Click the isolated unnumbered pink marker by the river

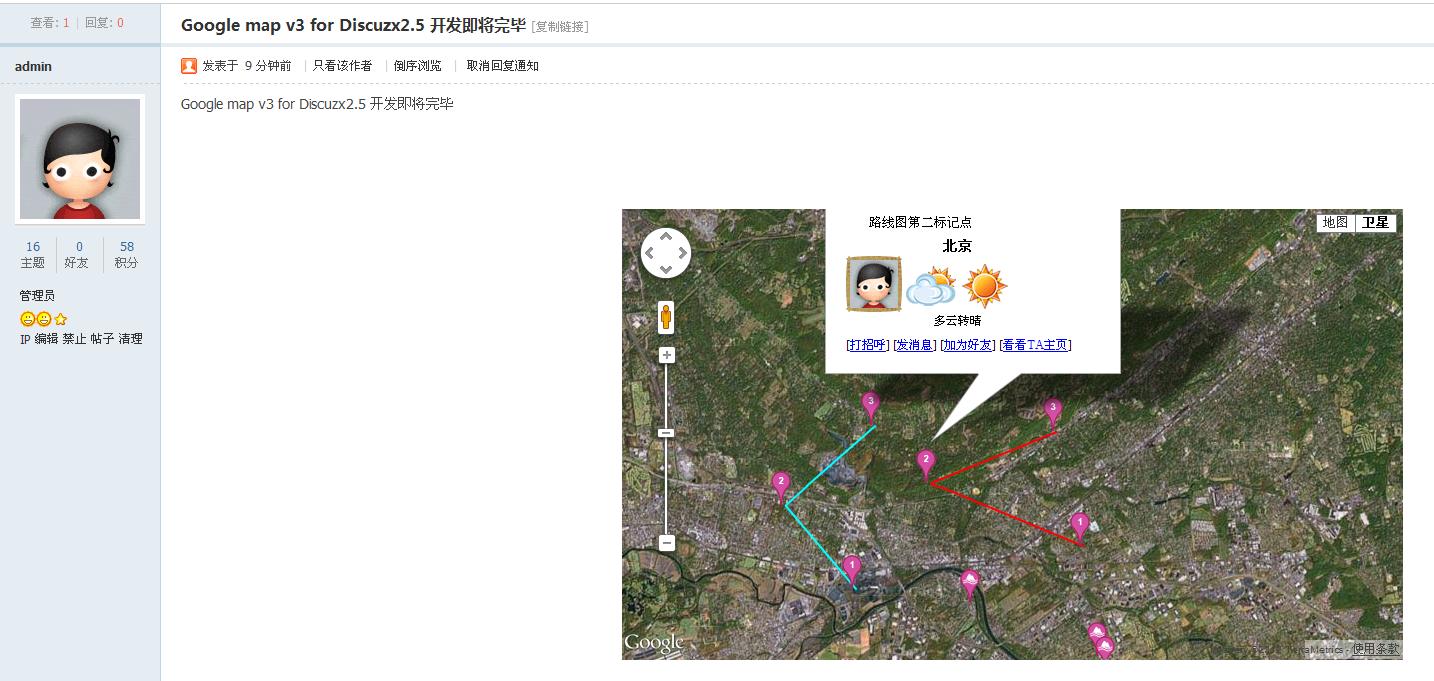tap(969, 584)
